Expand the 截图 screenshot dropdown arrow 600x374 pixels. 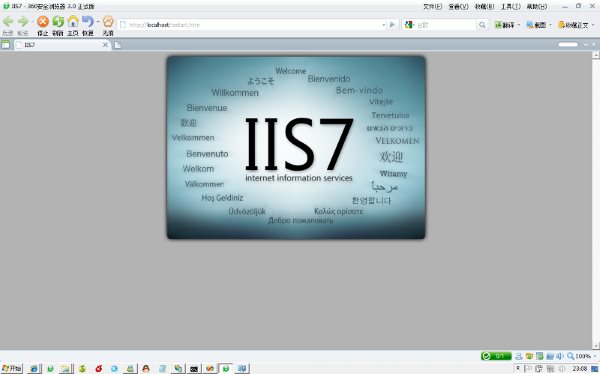(x=551, y=25)
